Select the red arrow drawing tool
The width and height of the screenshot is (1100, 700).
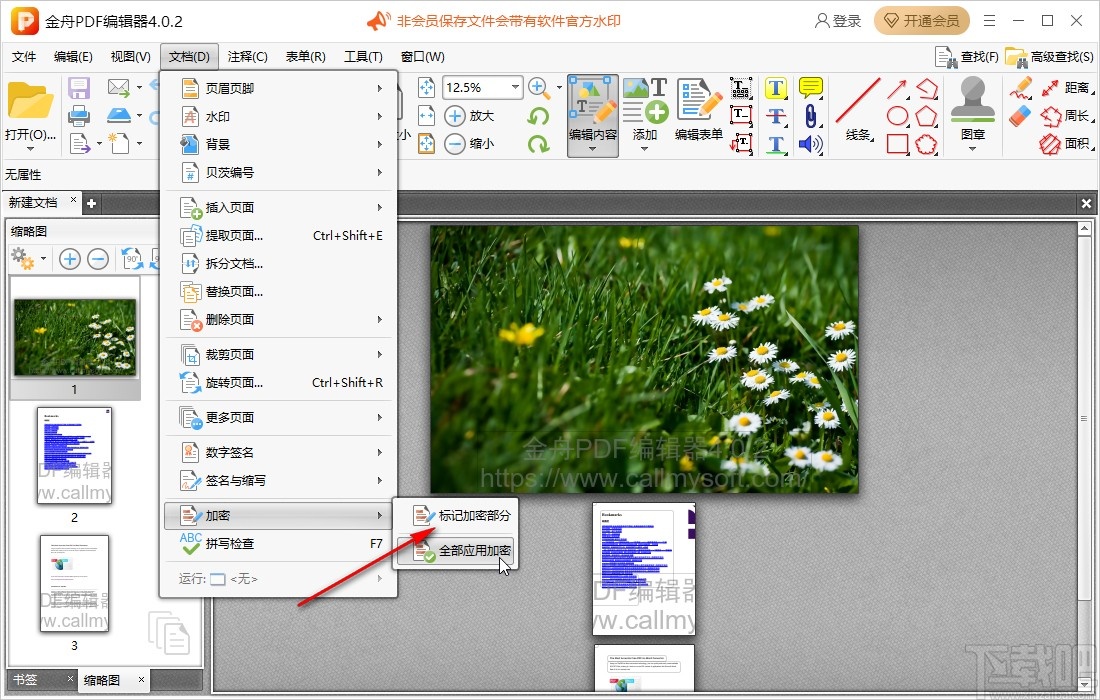(897, 88)
